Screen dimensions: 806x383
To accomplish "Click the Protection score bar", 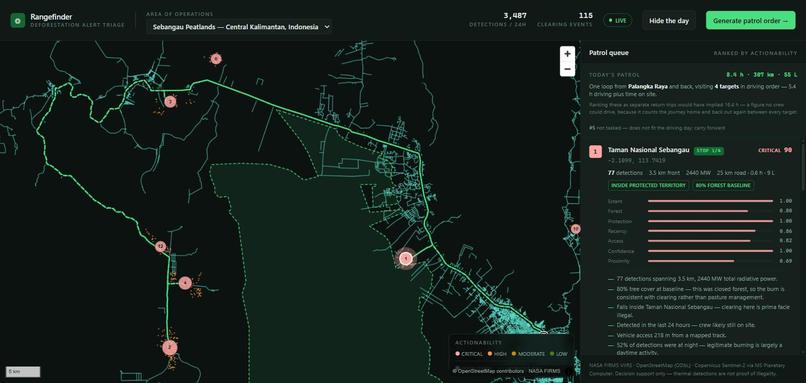I will point(710,221).
